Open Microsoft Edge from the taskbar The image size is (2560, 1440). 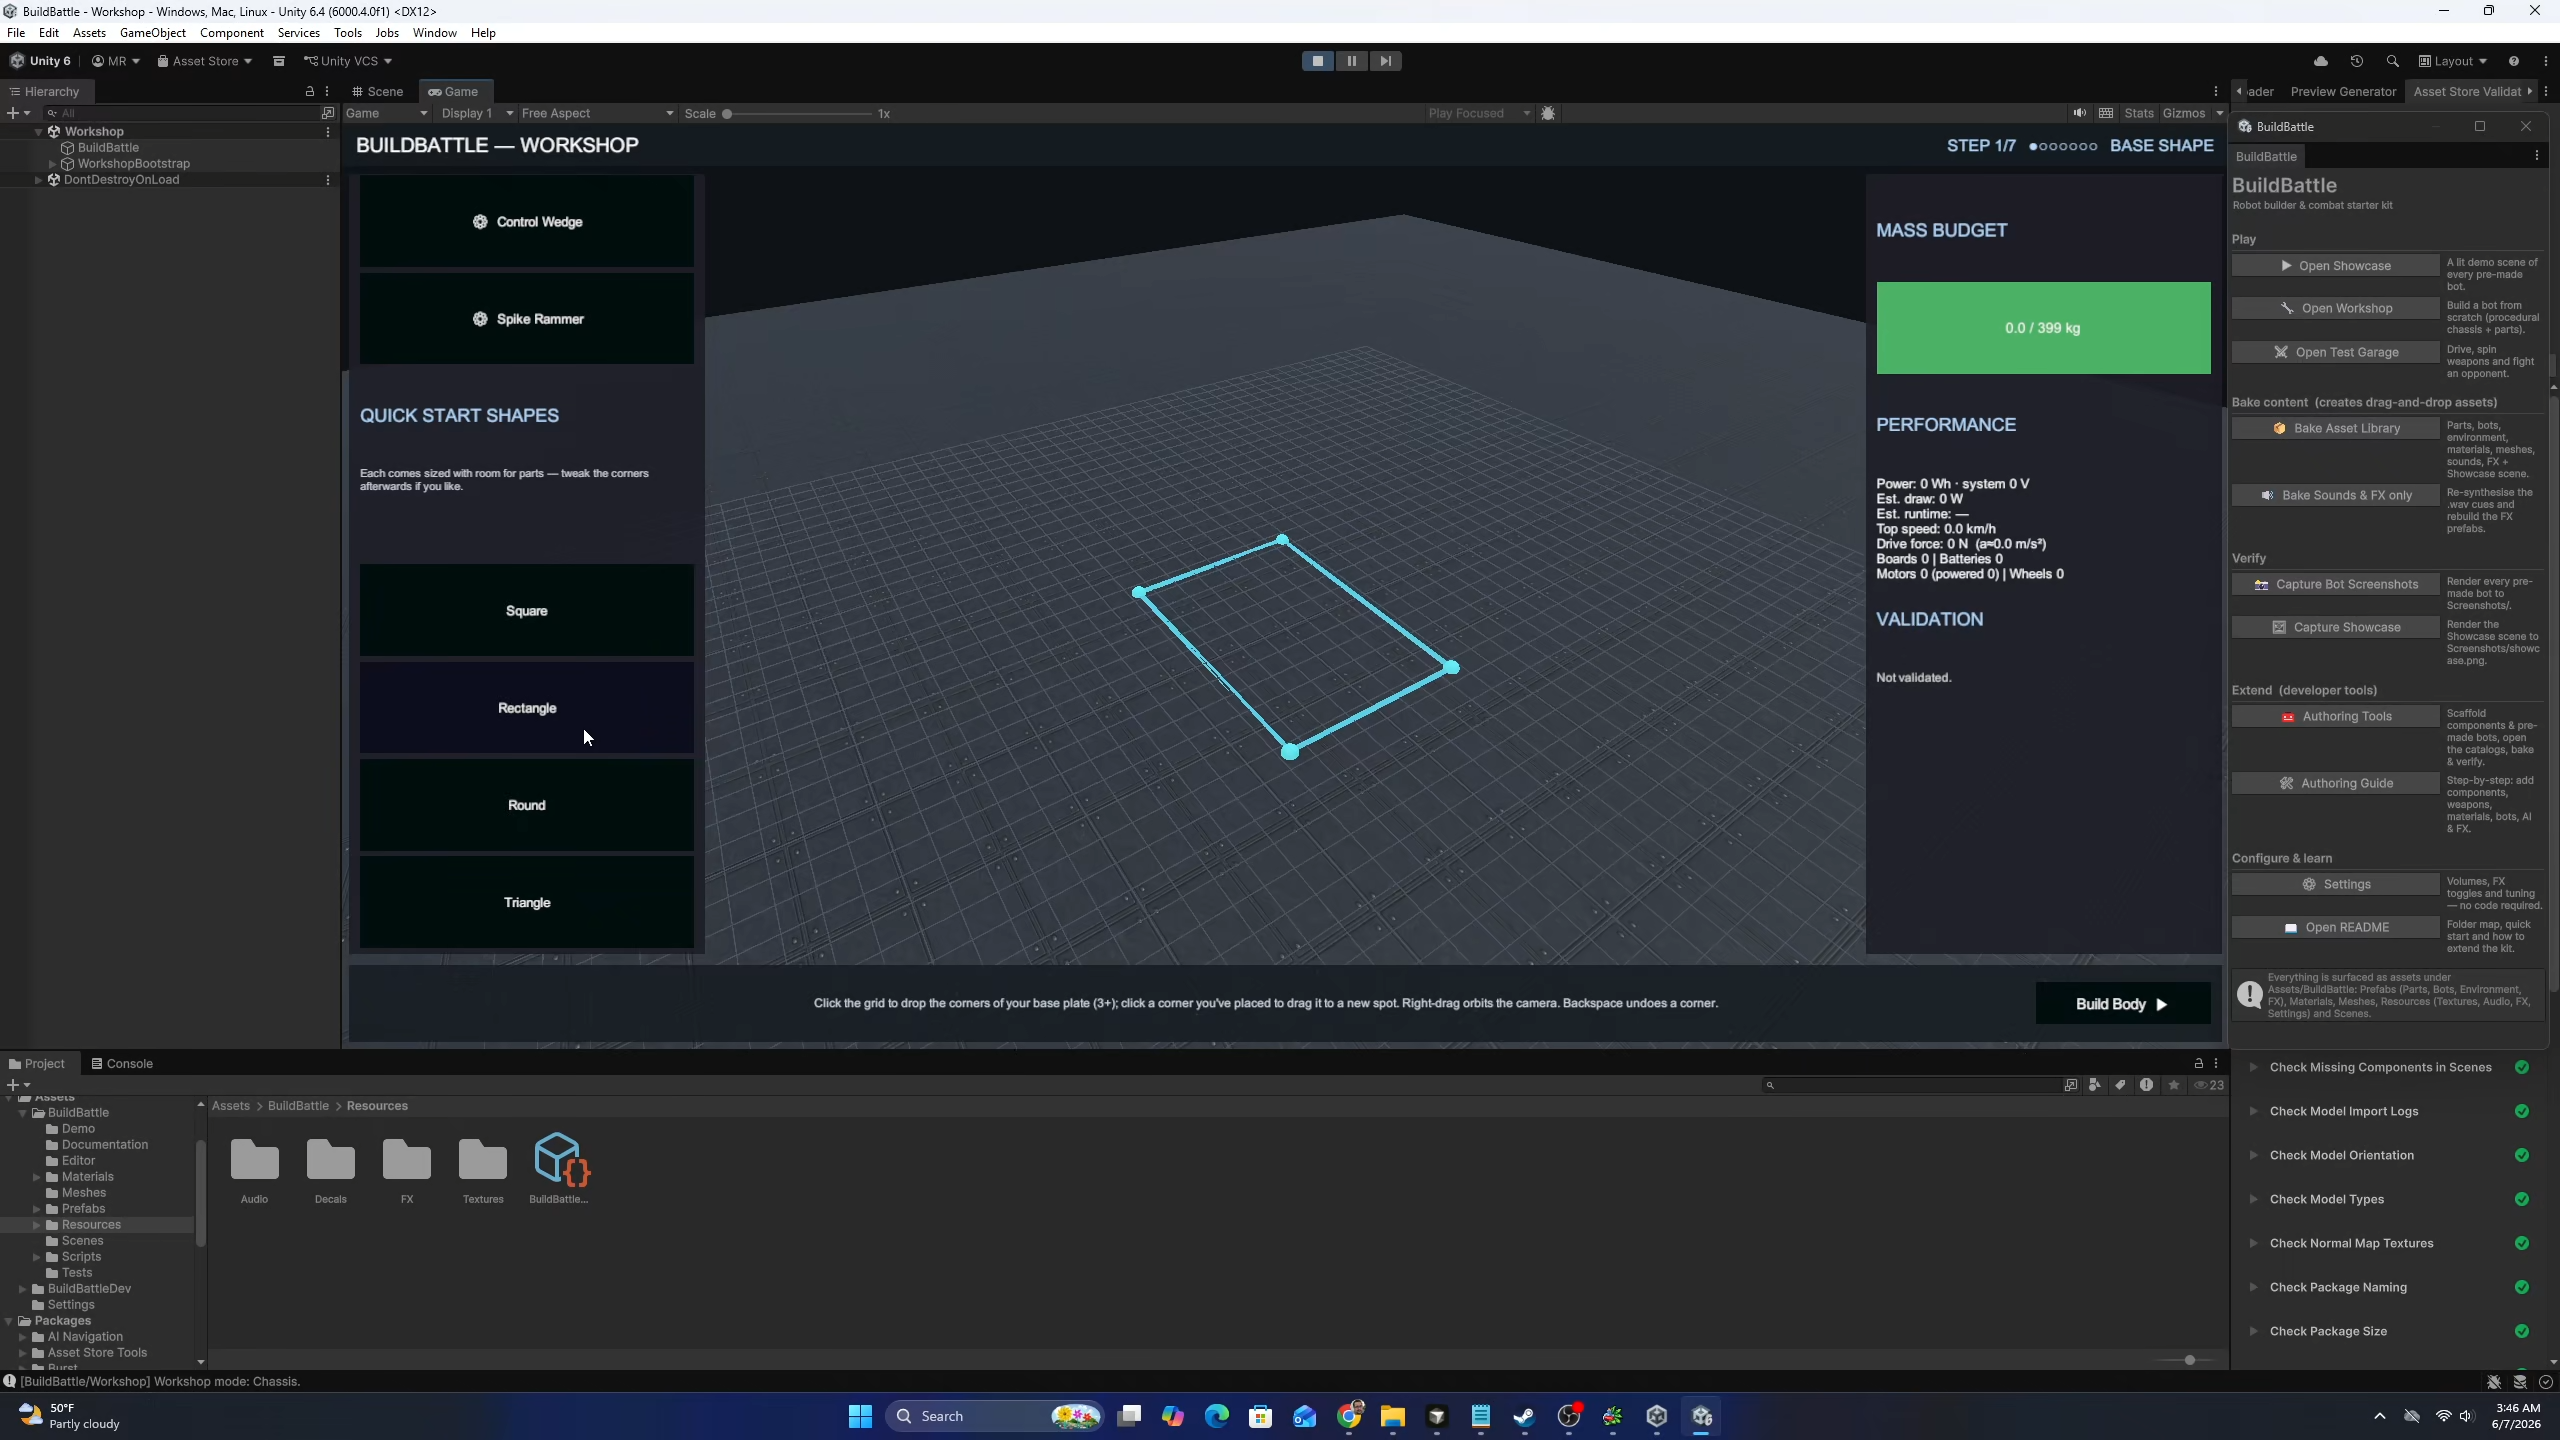coord(1217,1416)
